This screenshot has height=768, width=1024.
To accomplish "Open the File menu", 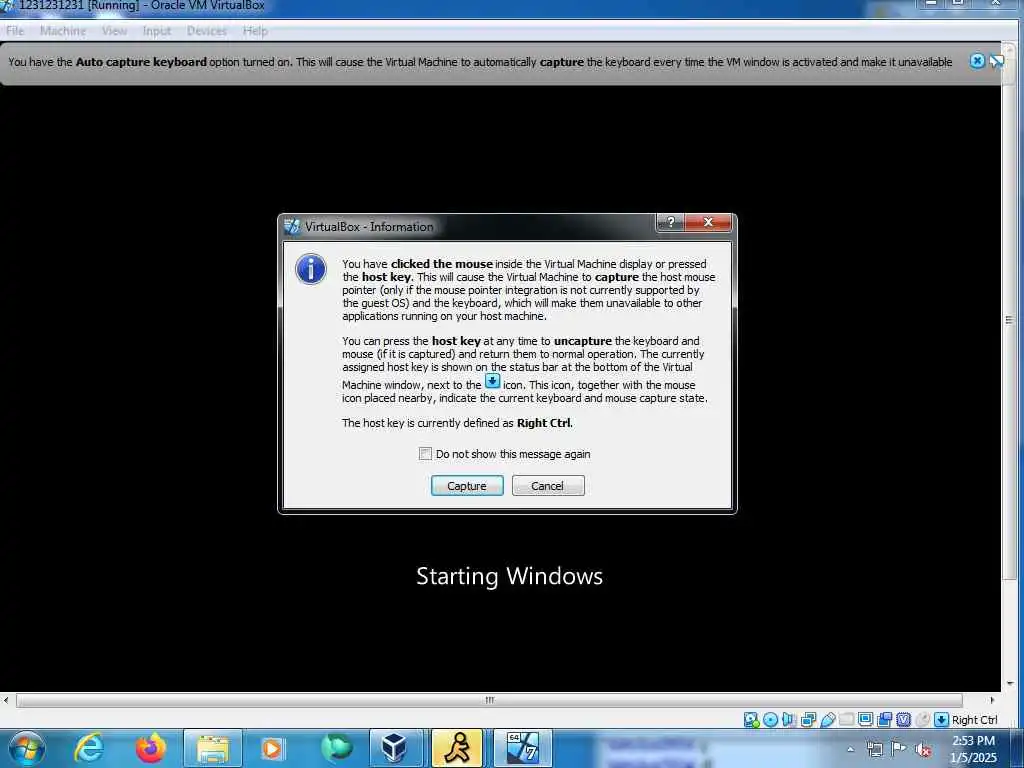I will (x=15, y=31).
